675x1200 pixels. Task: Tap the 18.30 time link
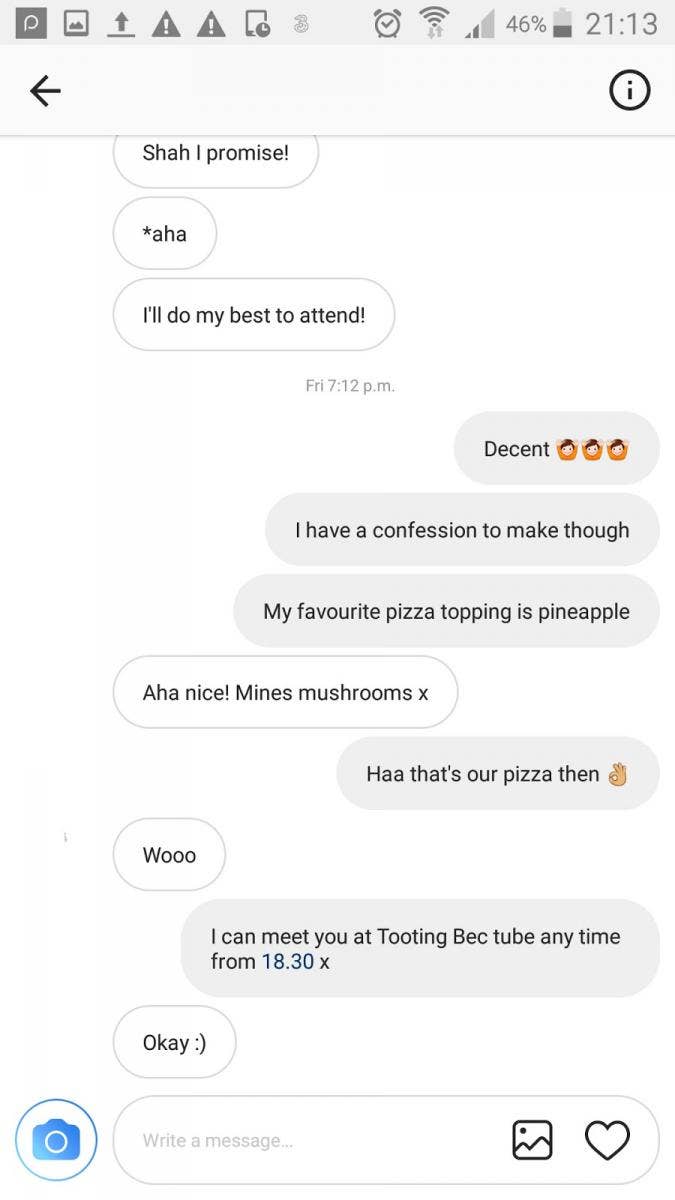click(x=288, y=962)
